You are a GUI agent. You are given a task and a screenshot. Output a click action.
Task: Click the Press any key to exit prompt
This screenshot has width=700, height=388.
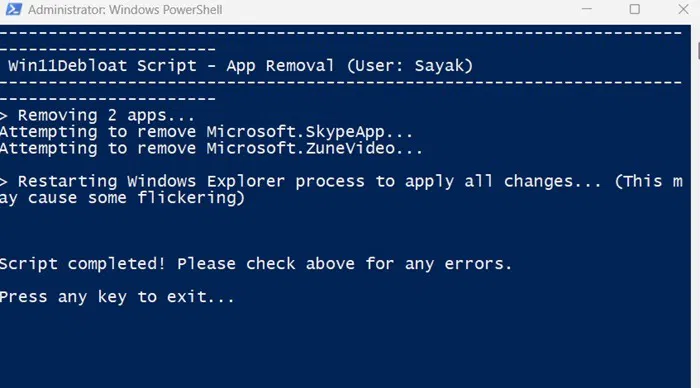point(117,297)
